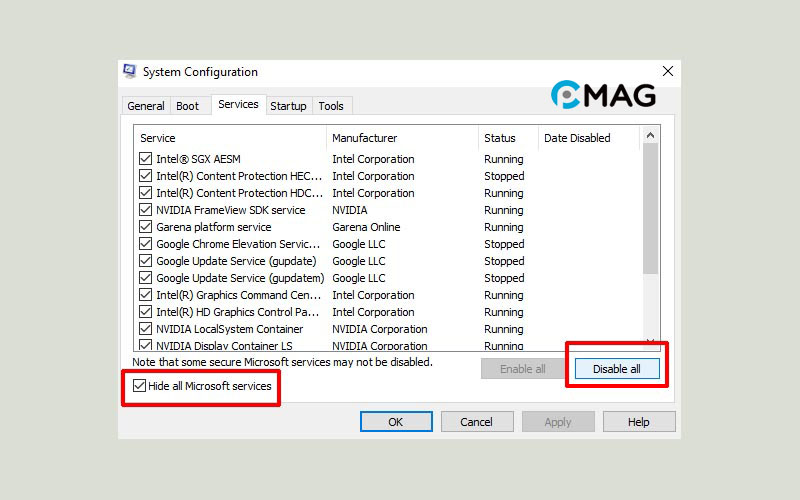Toggle the Garena platform service checkbox
Viewport: 800px width, 500px height.
pyautogui.click(x=146, y=227)
